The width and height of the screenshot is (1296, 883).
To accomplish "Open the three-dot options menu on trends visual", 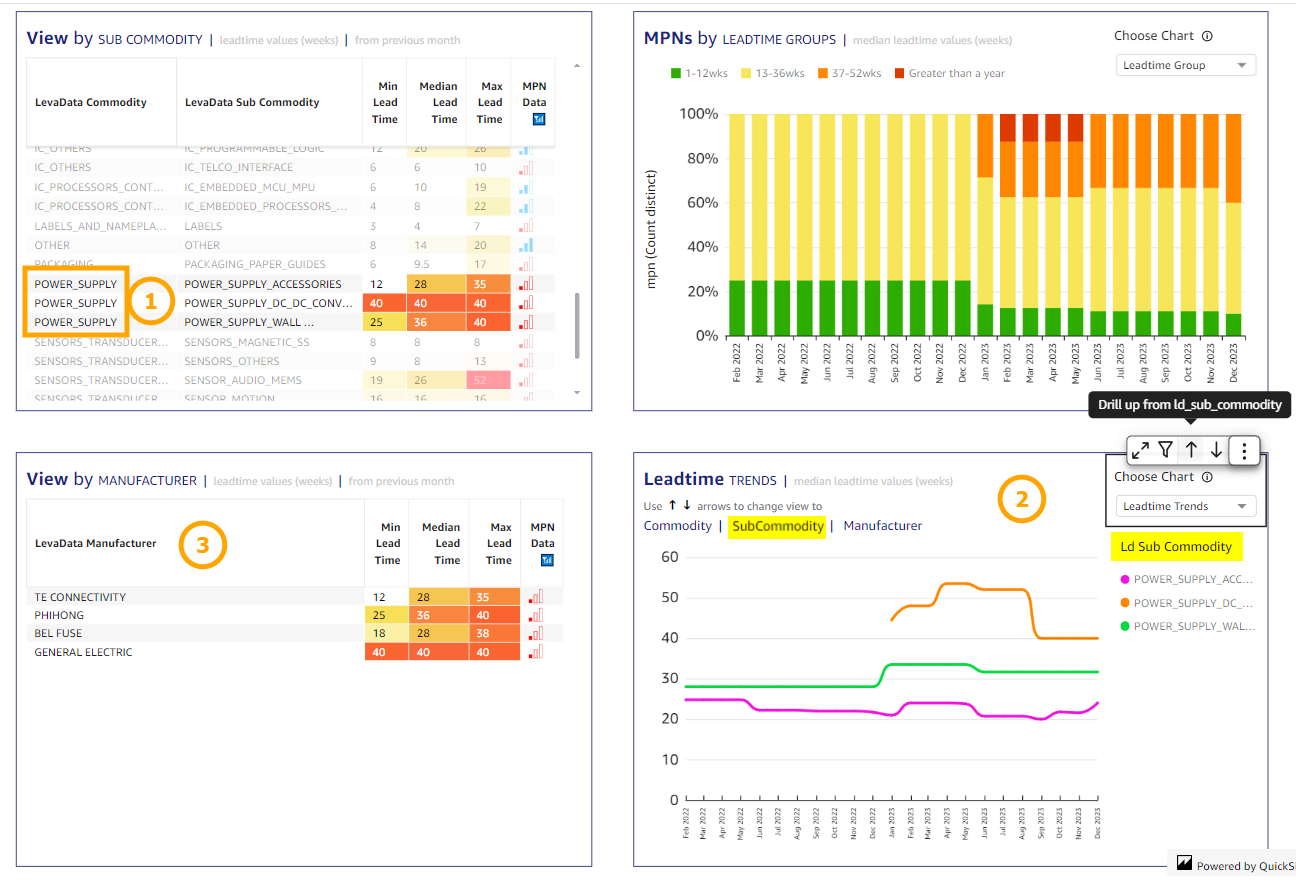I will click(1244, 451).
